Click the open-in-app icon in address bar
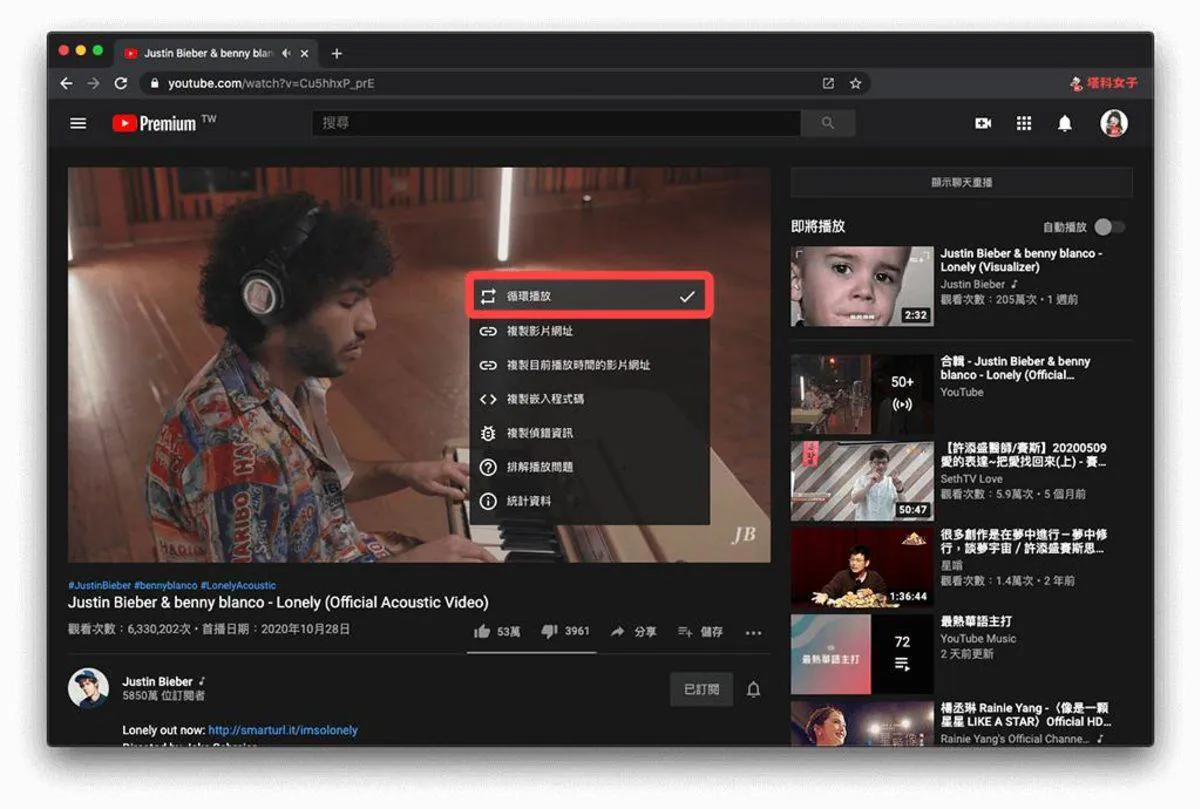Viewport: 1200px width, 809px height. [x=828, y=84]
